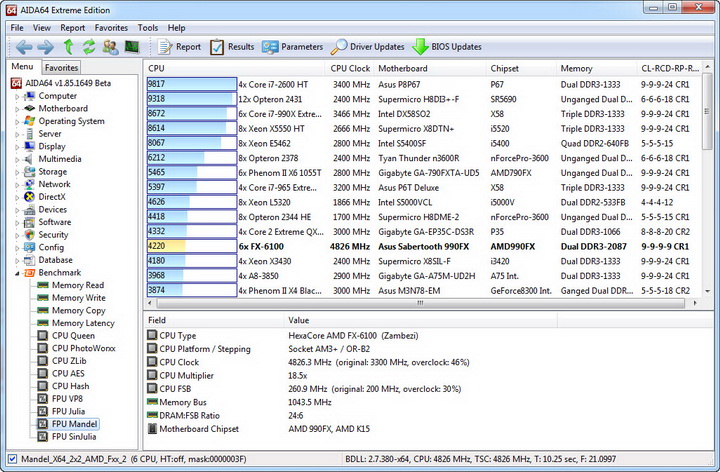
Task: Sort by the CPU Clock column header
Action: coord(349,68)
